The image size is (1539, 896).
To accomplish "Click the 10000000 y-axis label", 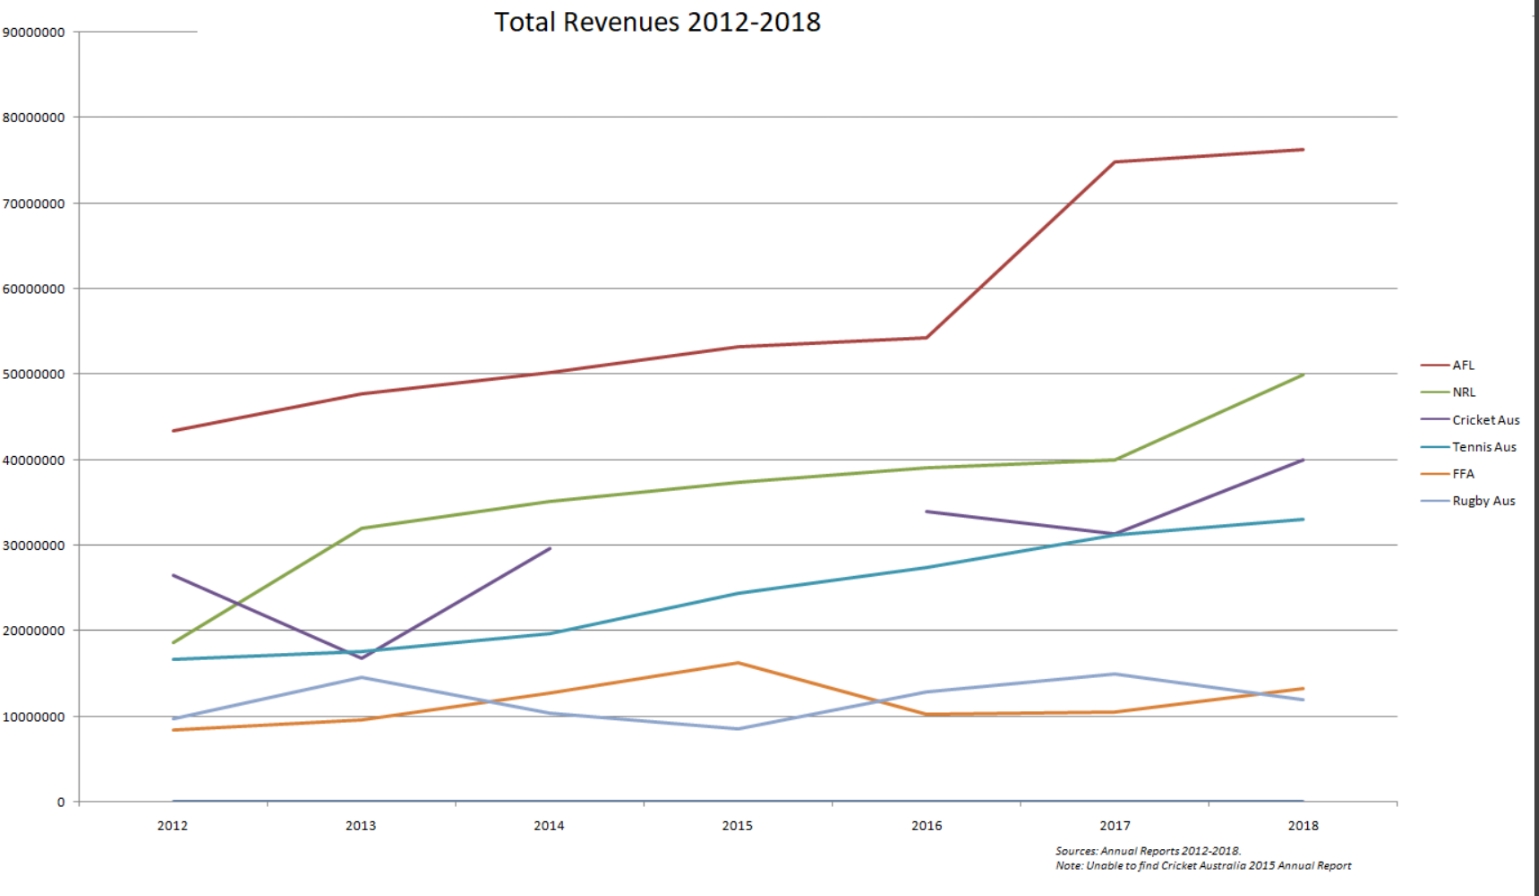I will click(x=34, y=717).
